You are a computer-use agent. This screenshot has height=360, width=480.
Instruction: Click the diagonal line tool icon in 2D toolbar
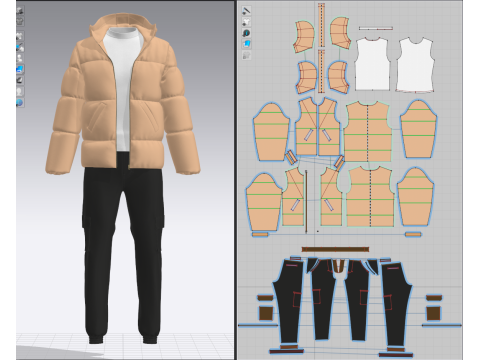click(246, 11)
